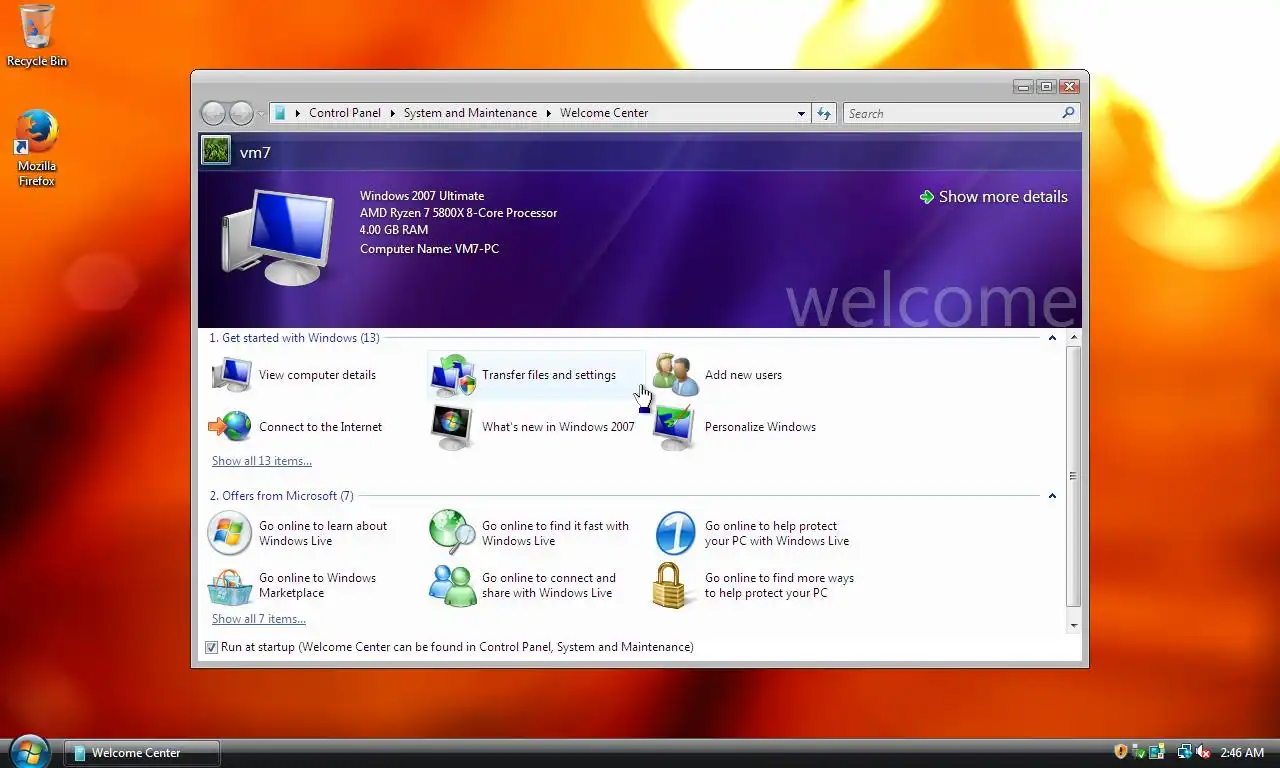The width and height of the screenshot is (1280, 768).
Task: Click the Windows 2007 Ultimate text
Action: [422, 196]
